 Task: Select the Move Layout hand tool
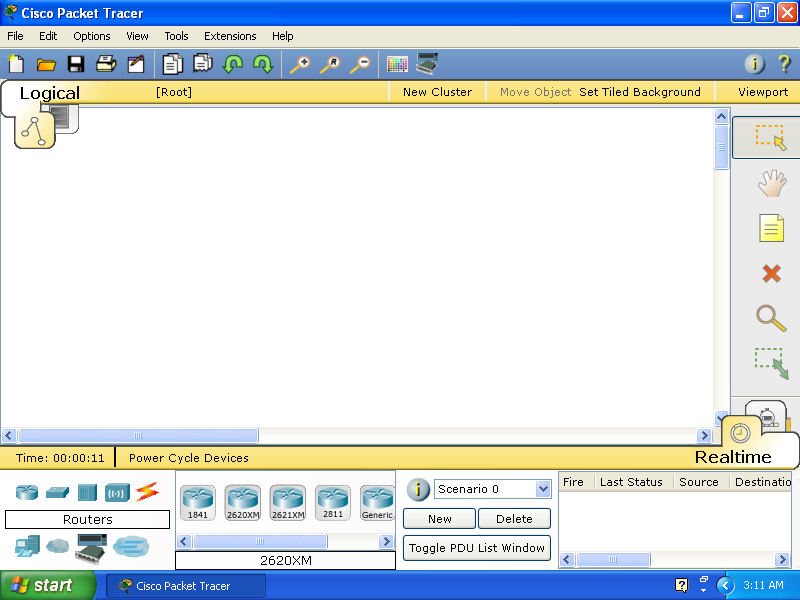[771, 183]
